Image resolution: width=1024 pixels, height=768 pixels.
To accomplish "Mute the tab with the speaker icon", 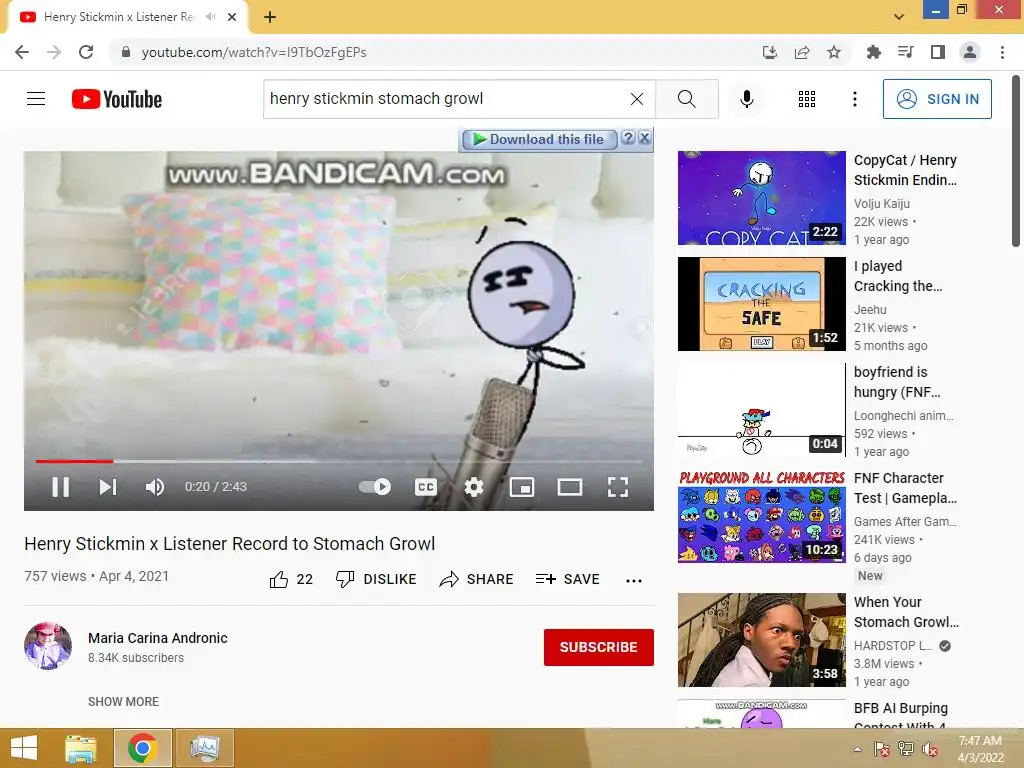I will click(210, 17).
